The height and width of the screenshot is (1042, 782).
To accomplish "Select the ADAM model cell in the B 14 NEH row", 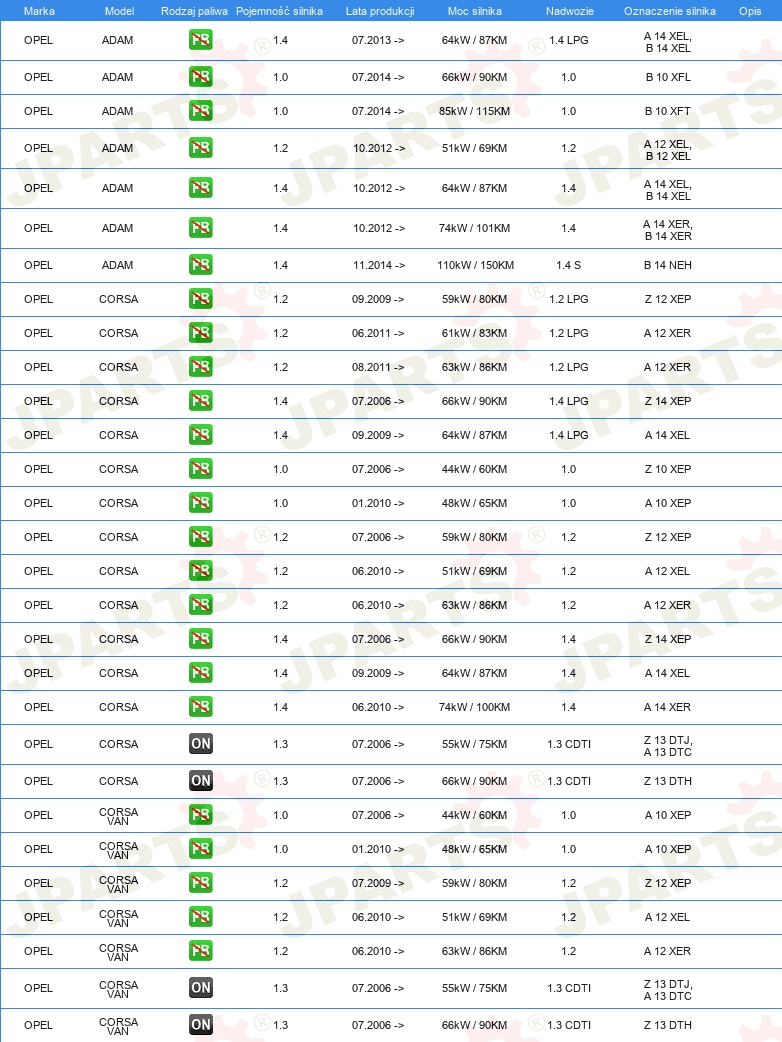I will pyautogui.click(x=118, y=265).
